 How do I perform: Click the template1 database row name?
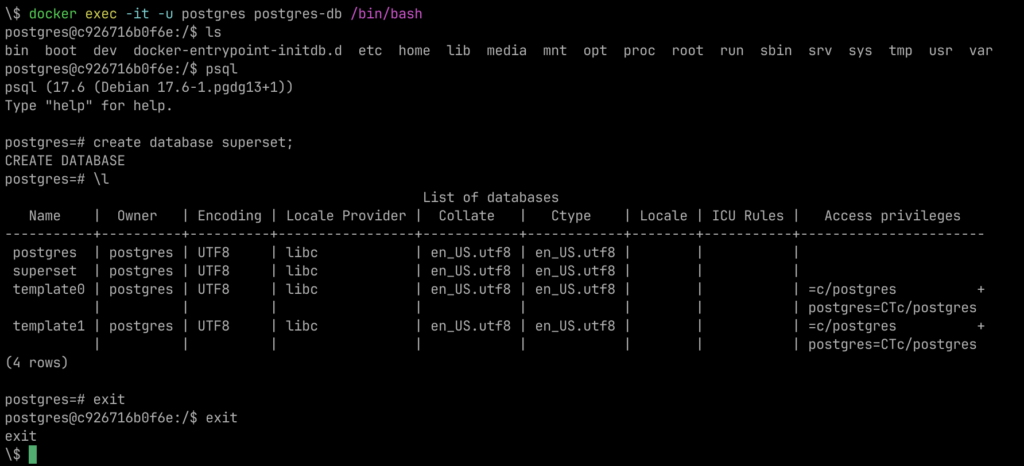(49, 326)
